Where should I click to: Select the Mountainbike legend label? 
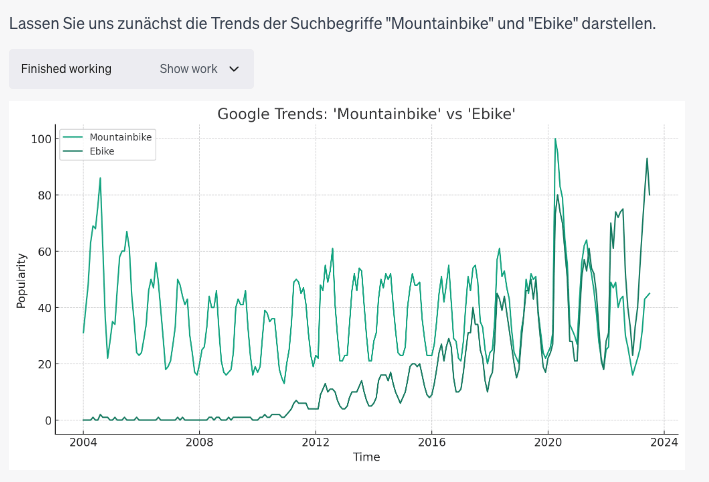pyautogui.click(x=121, y=137)
